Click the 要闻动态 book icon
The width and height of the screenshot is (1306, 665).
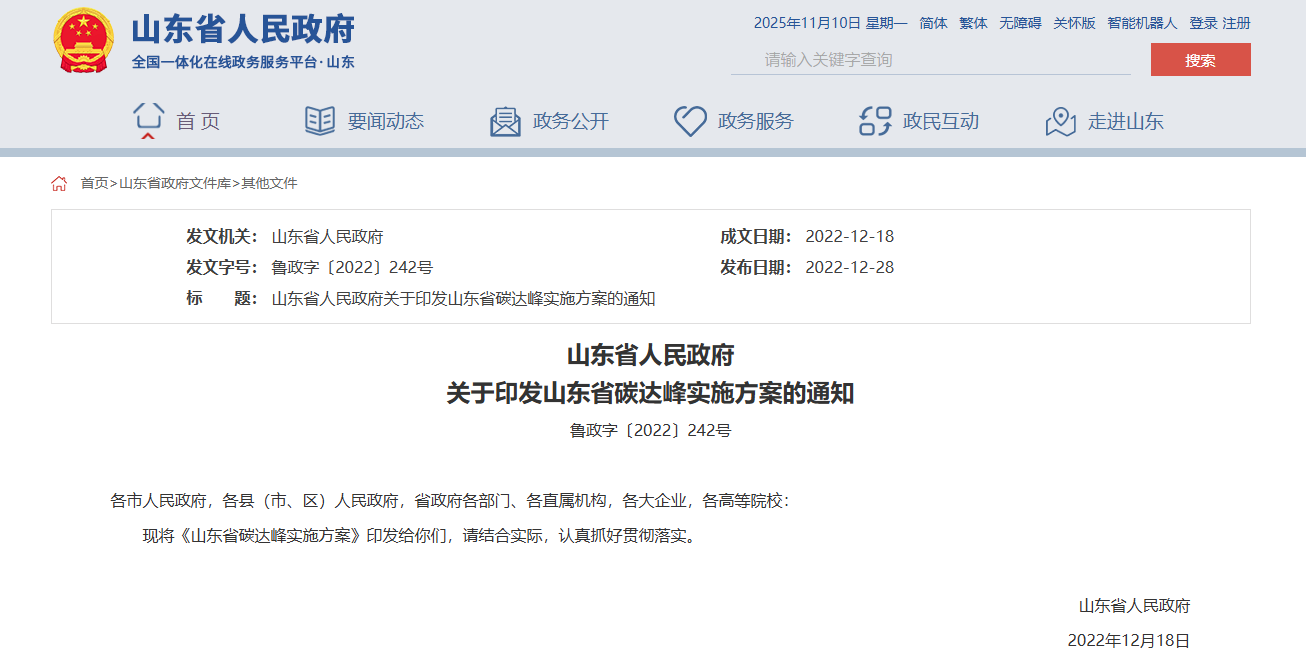coord(320,121)
